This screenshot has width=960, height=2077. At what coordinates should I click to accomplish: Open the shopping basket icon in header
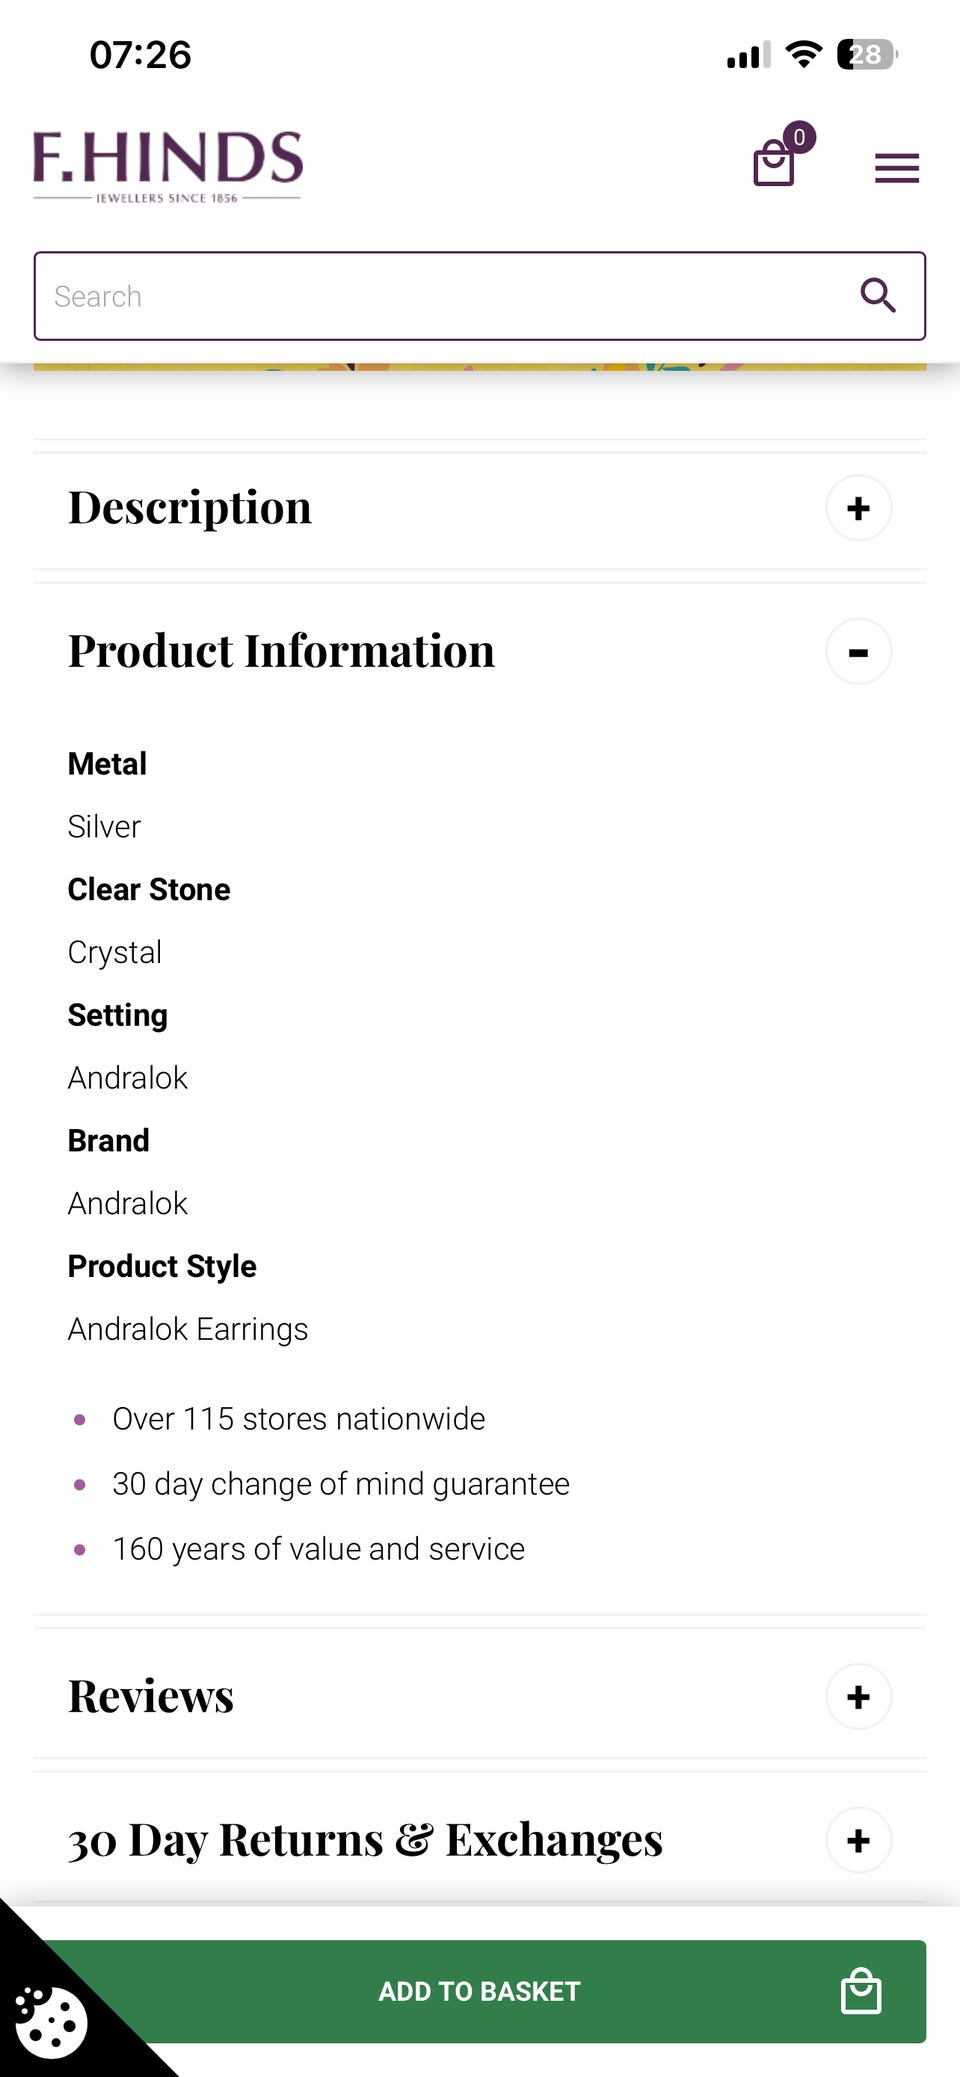774,163
